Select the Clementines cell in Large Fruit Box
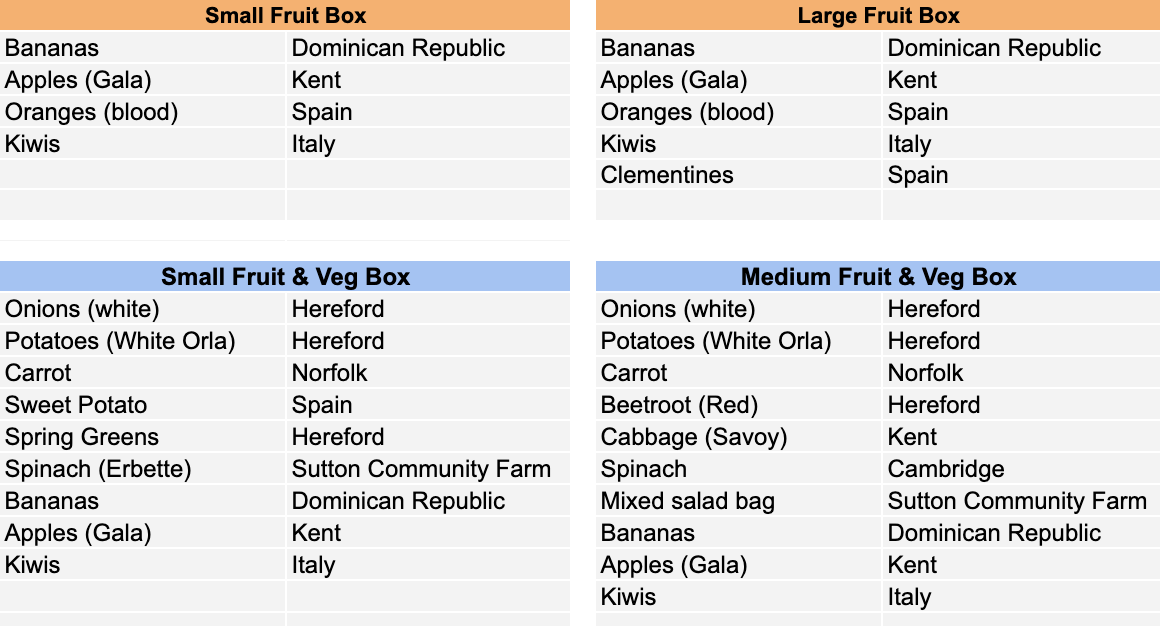The width and height of the screenshot is (1164, 626). (738, 175)
